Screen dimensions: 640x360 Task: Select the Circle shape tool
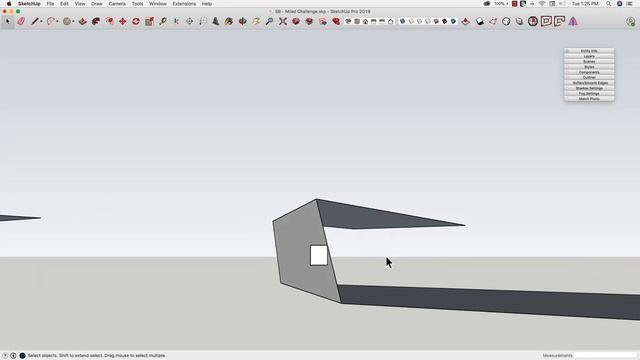click(x=67, y=21)
